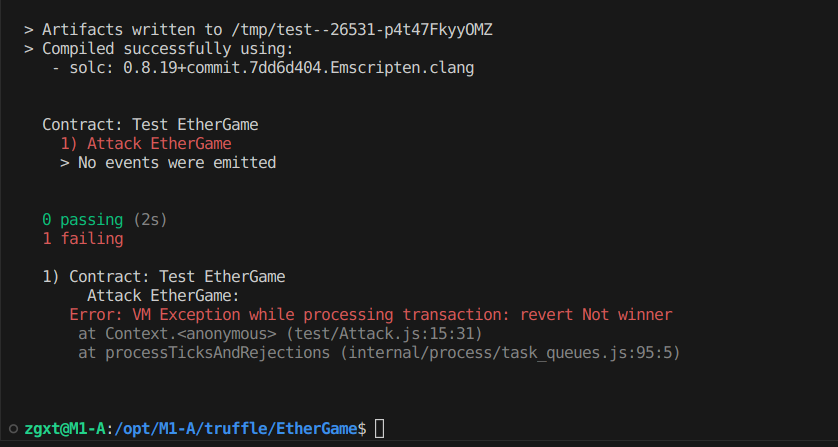Click the 'Compiled successfully using:' line
The image size is (838, 447).
pyautogui.click(x=159, y=49)
